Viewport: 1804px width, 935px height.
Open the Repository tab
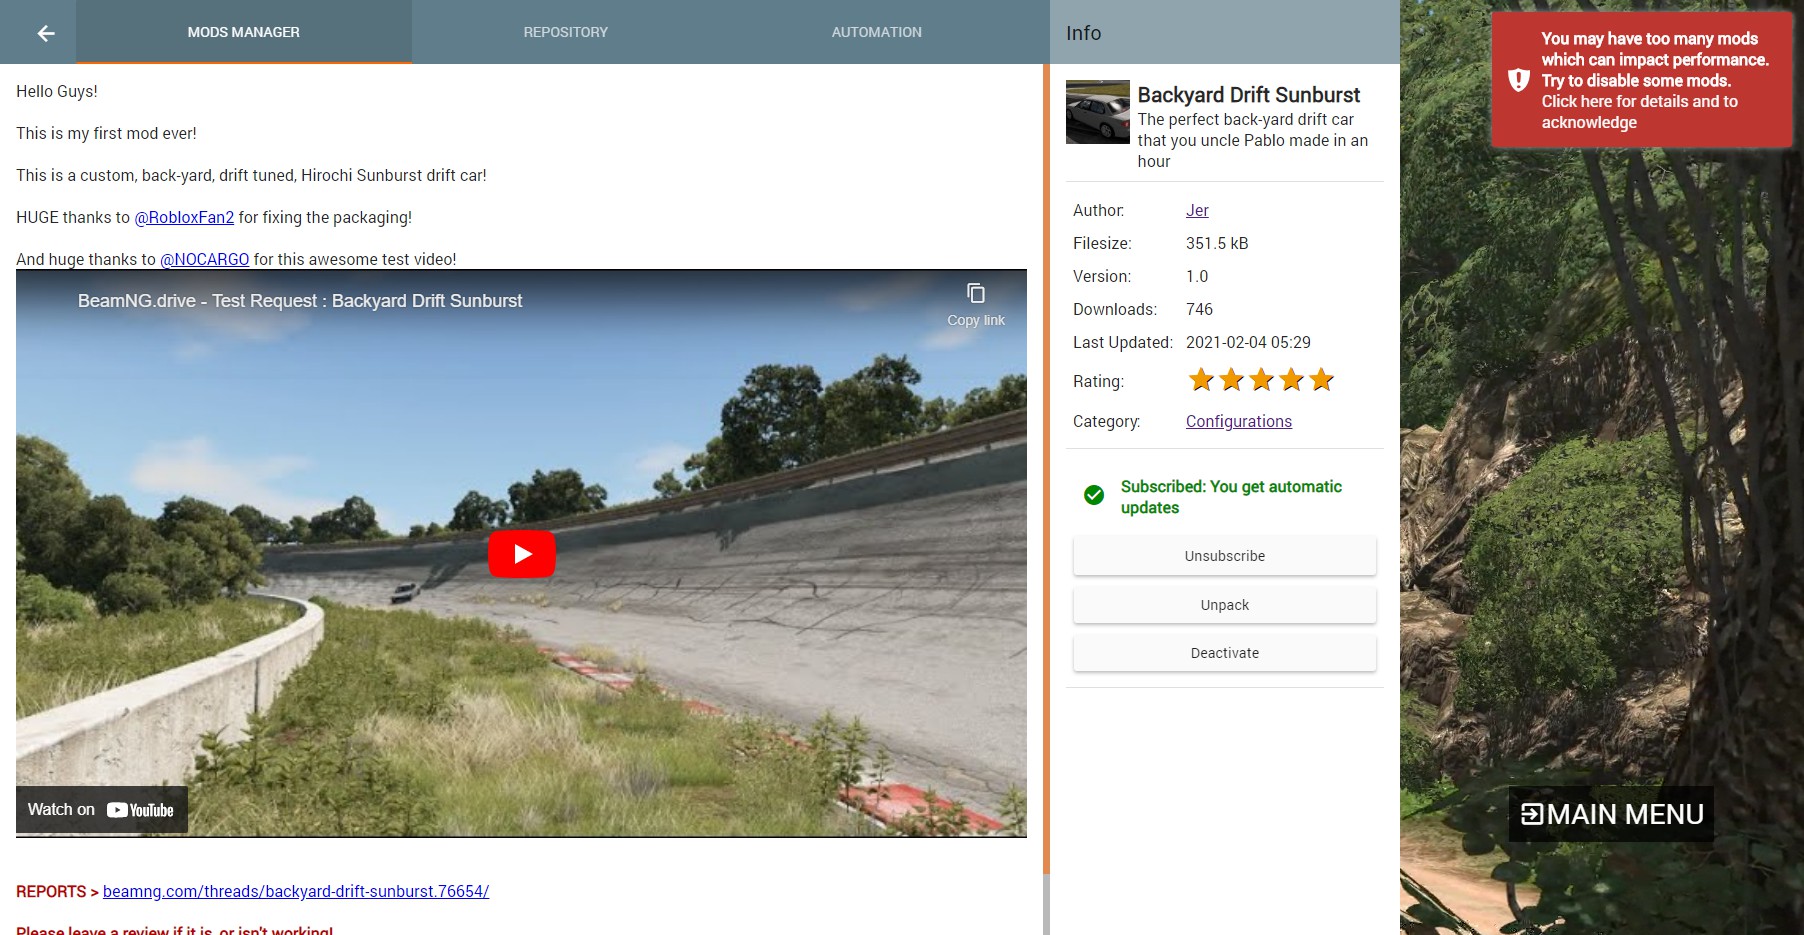[566, 32]
